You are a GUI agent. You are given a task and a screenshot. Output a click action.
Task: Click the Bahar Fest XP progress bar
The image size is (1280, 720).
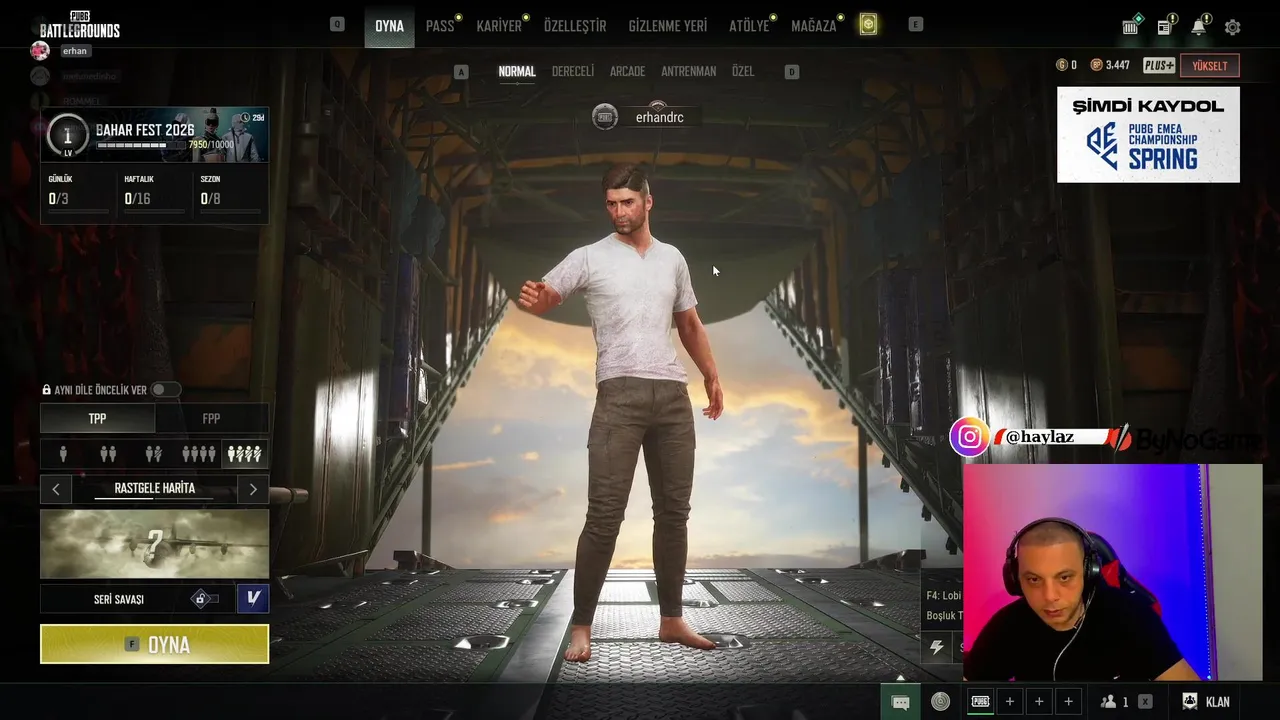(142, 146)
